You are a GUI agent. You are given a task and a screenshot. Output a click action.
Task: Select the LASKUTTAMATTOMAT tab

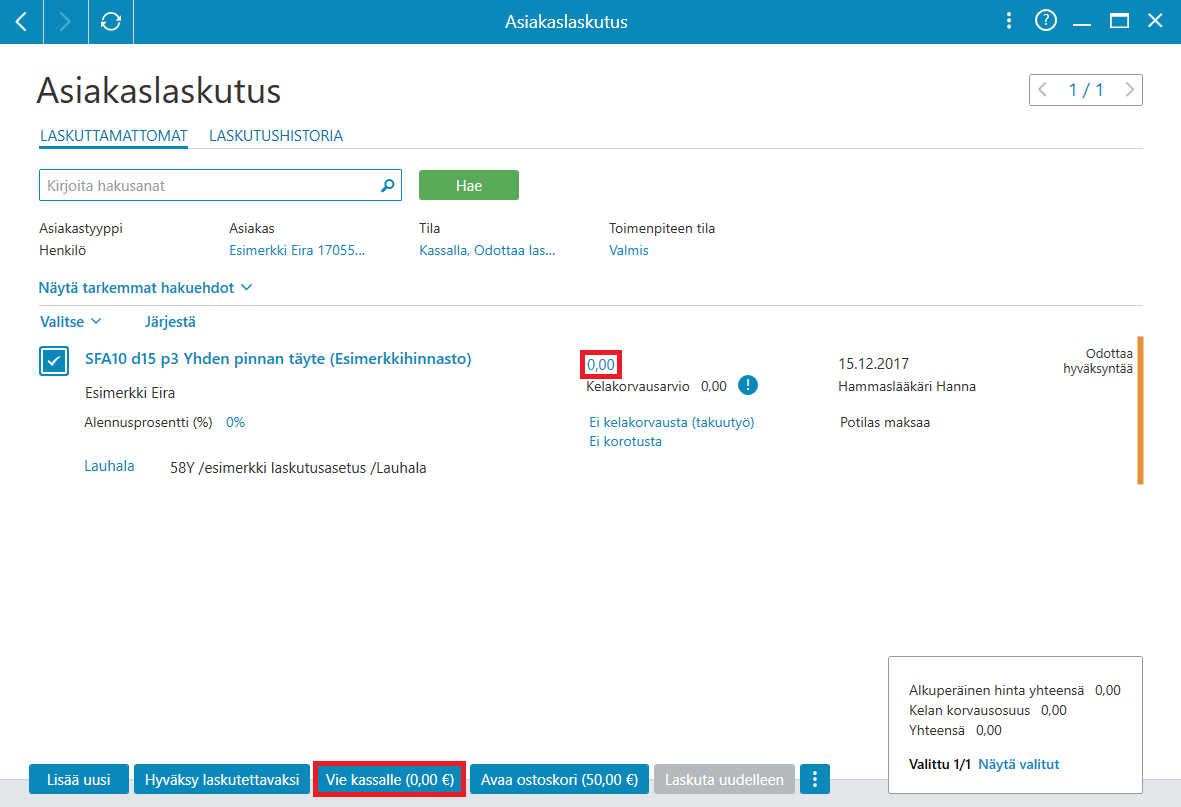click(114, 136)
